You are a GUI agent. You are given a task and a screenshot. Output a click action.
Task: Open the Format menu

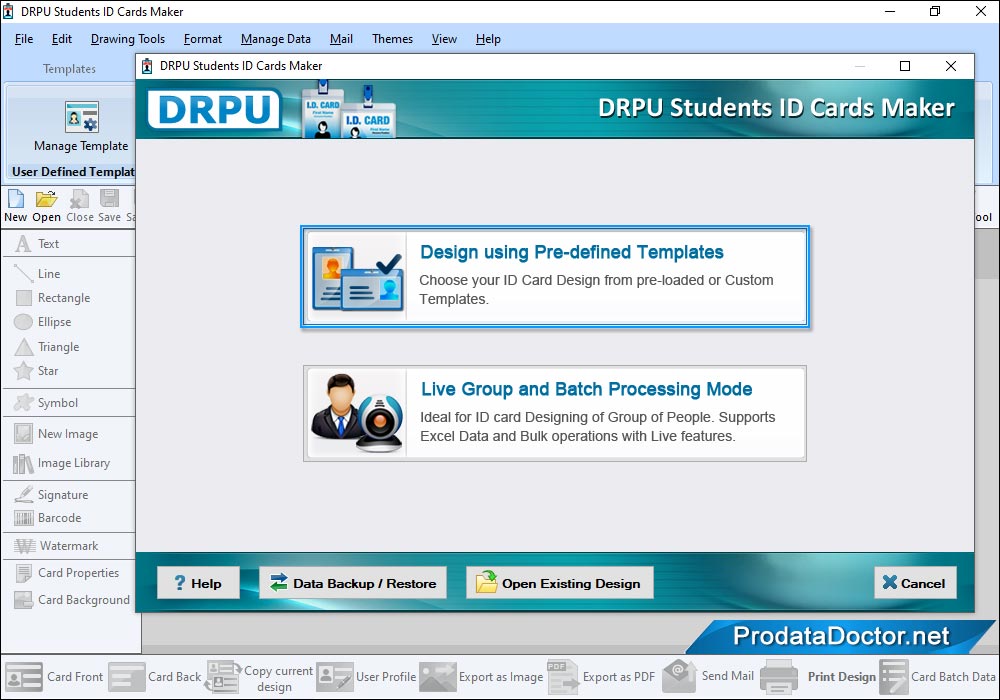point(202,39)
